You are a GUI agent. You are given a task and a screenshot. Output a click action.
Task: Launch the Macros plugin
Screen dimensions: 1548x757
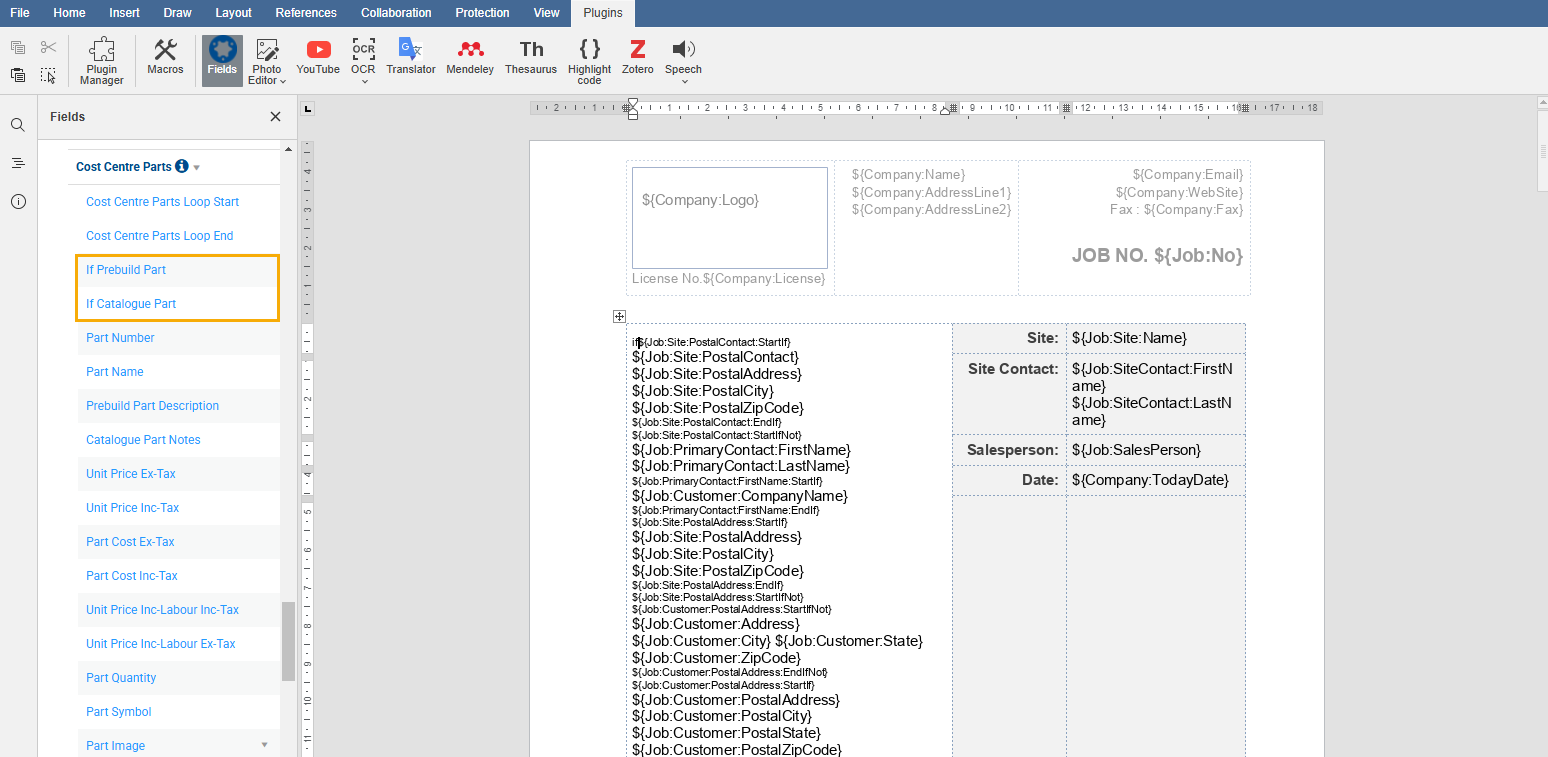(165, 57)
